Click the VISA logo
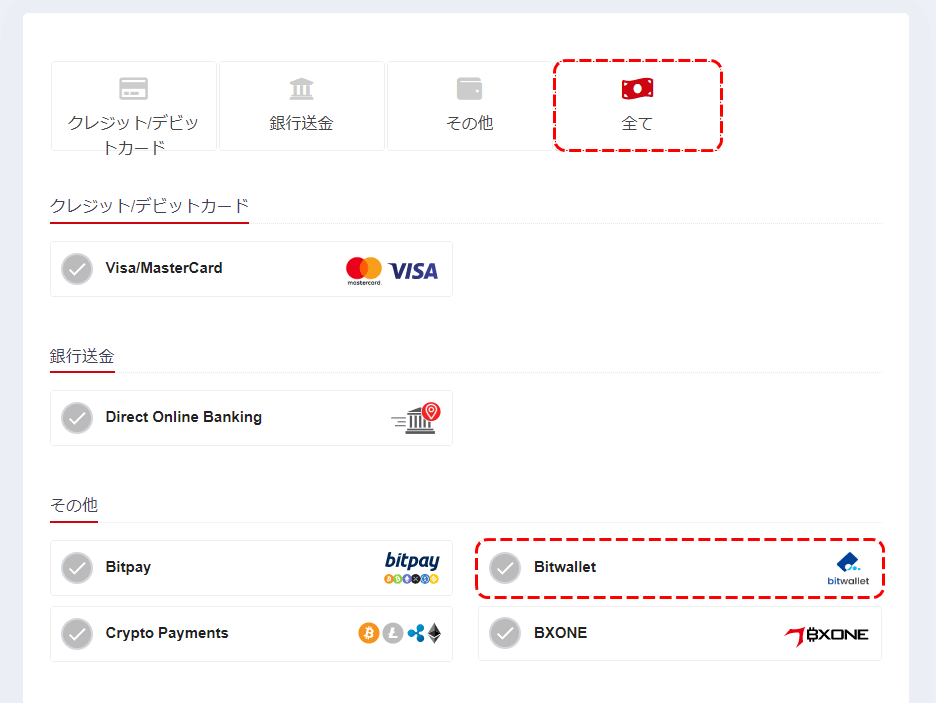The width and height of the screenshot is (936, 703). pos(413,271)
